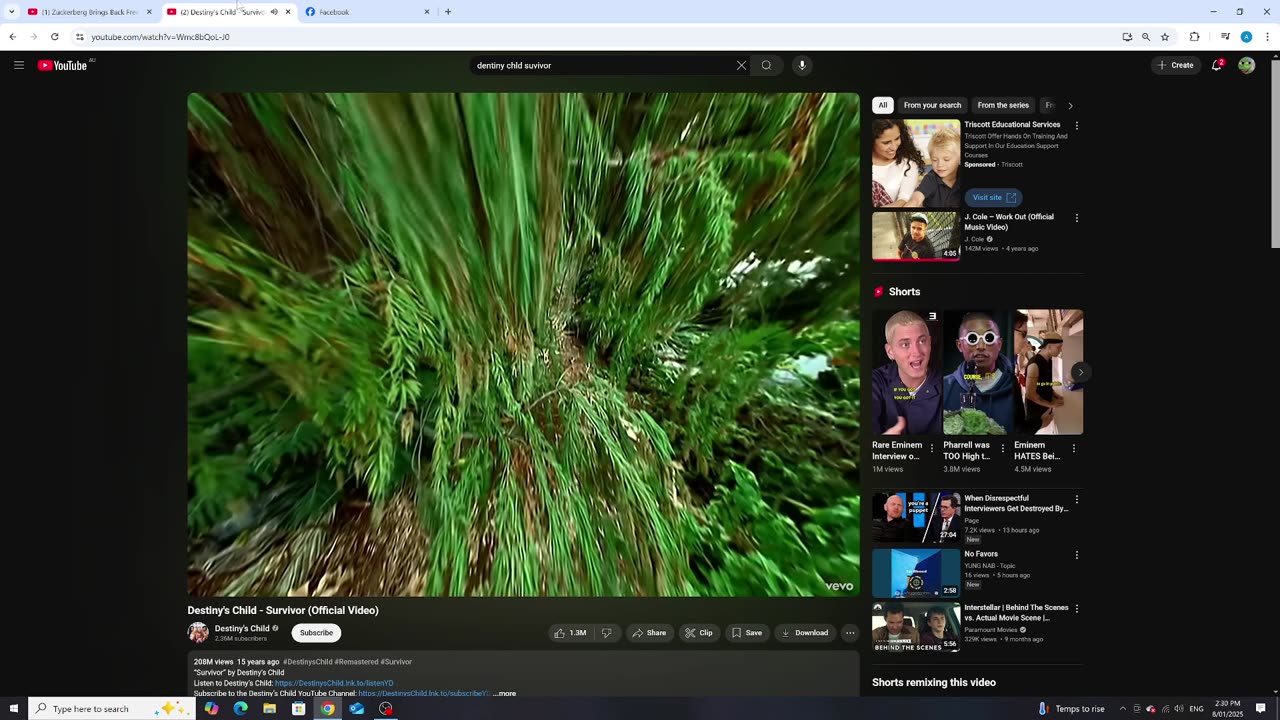
Task: Subscribe to the Destiny's Child channel
Action: click(x=316, y=633)
